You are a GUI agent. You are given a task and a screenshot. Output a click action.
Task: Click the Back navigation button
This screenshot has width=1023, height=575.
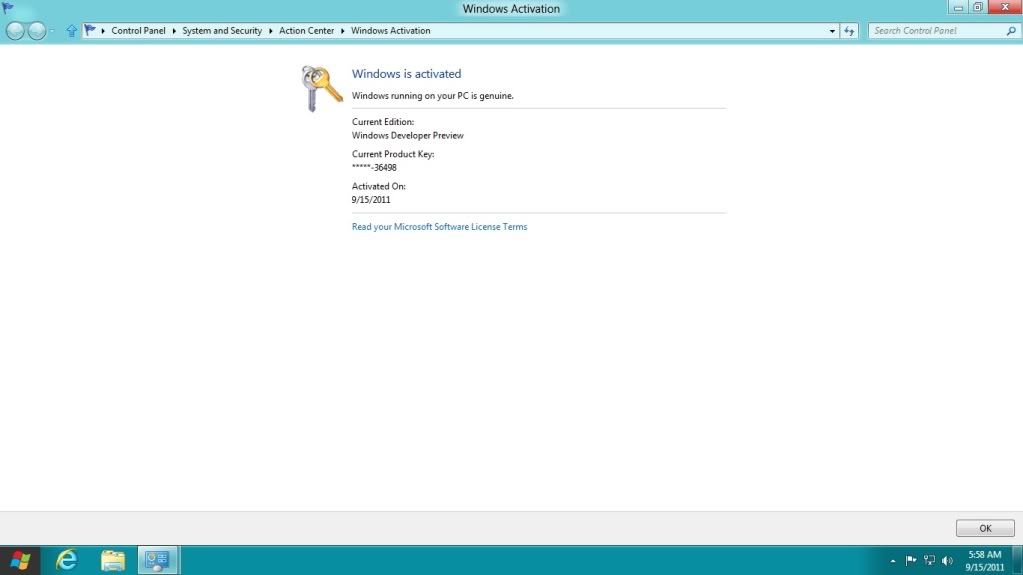click(x=15, y=31)
